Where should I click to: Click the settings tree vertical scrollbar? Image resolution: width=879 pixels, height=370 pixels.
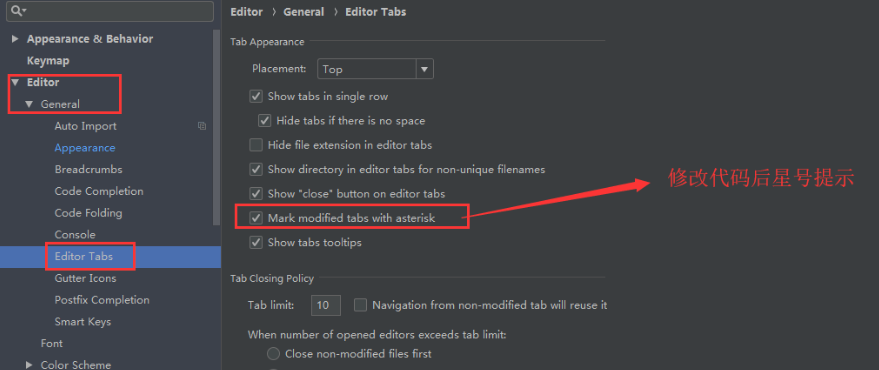(217, 126)
